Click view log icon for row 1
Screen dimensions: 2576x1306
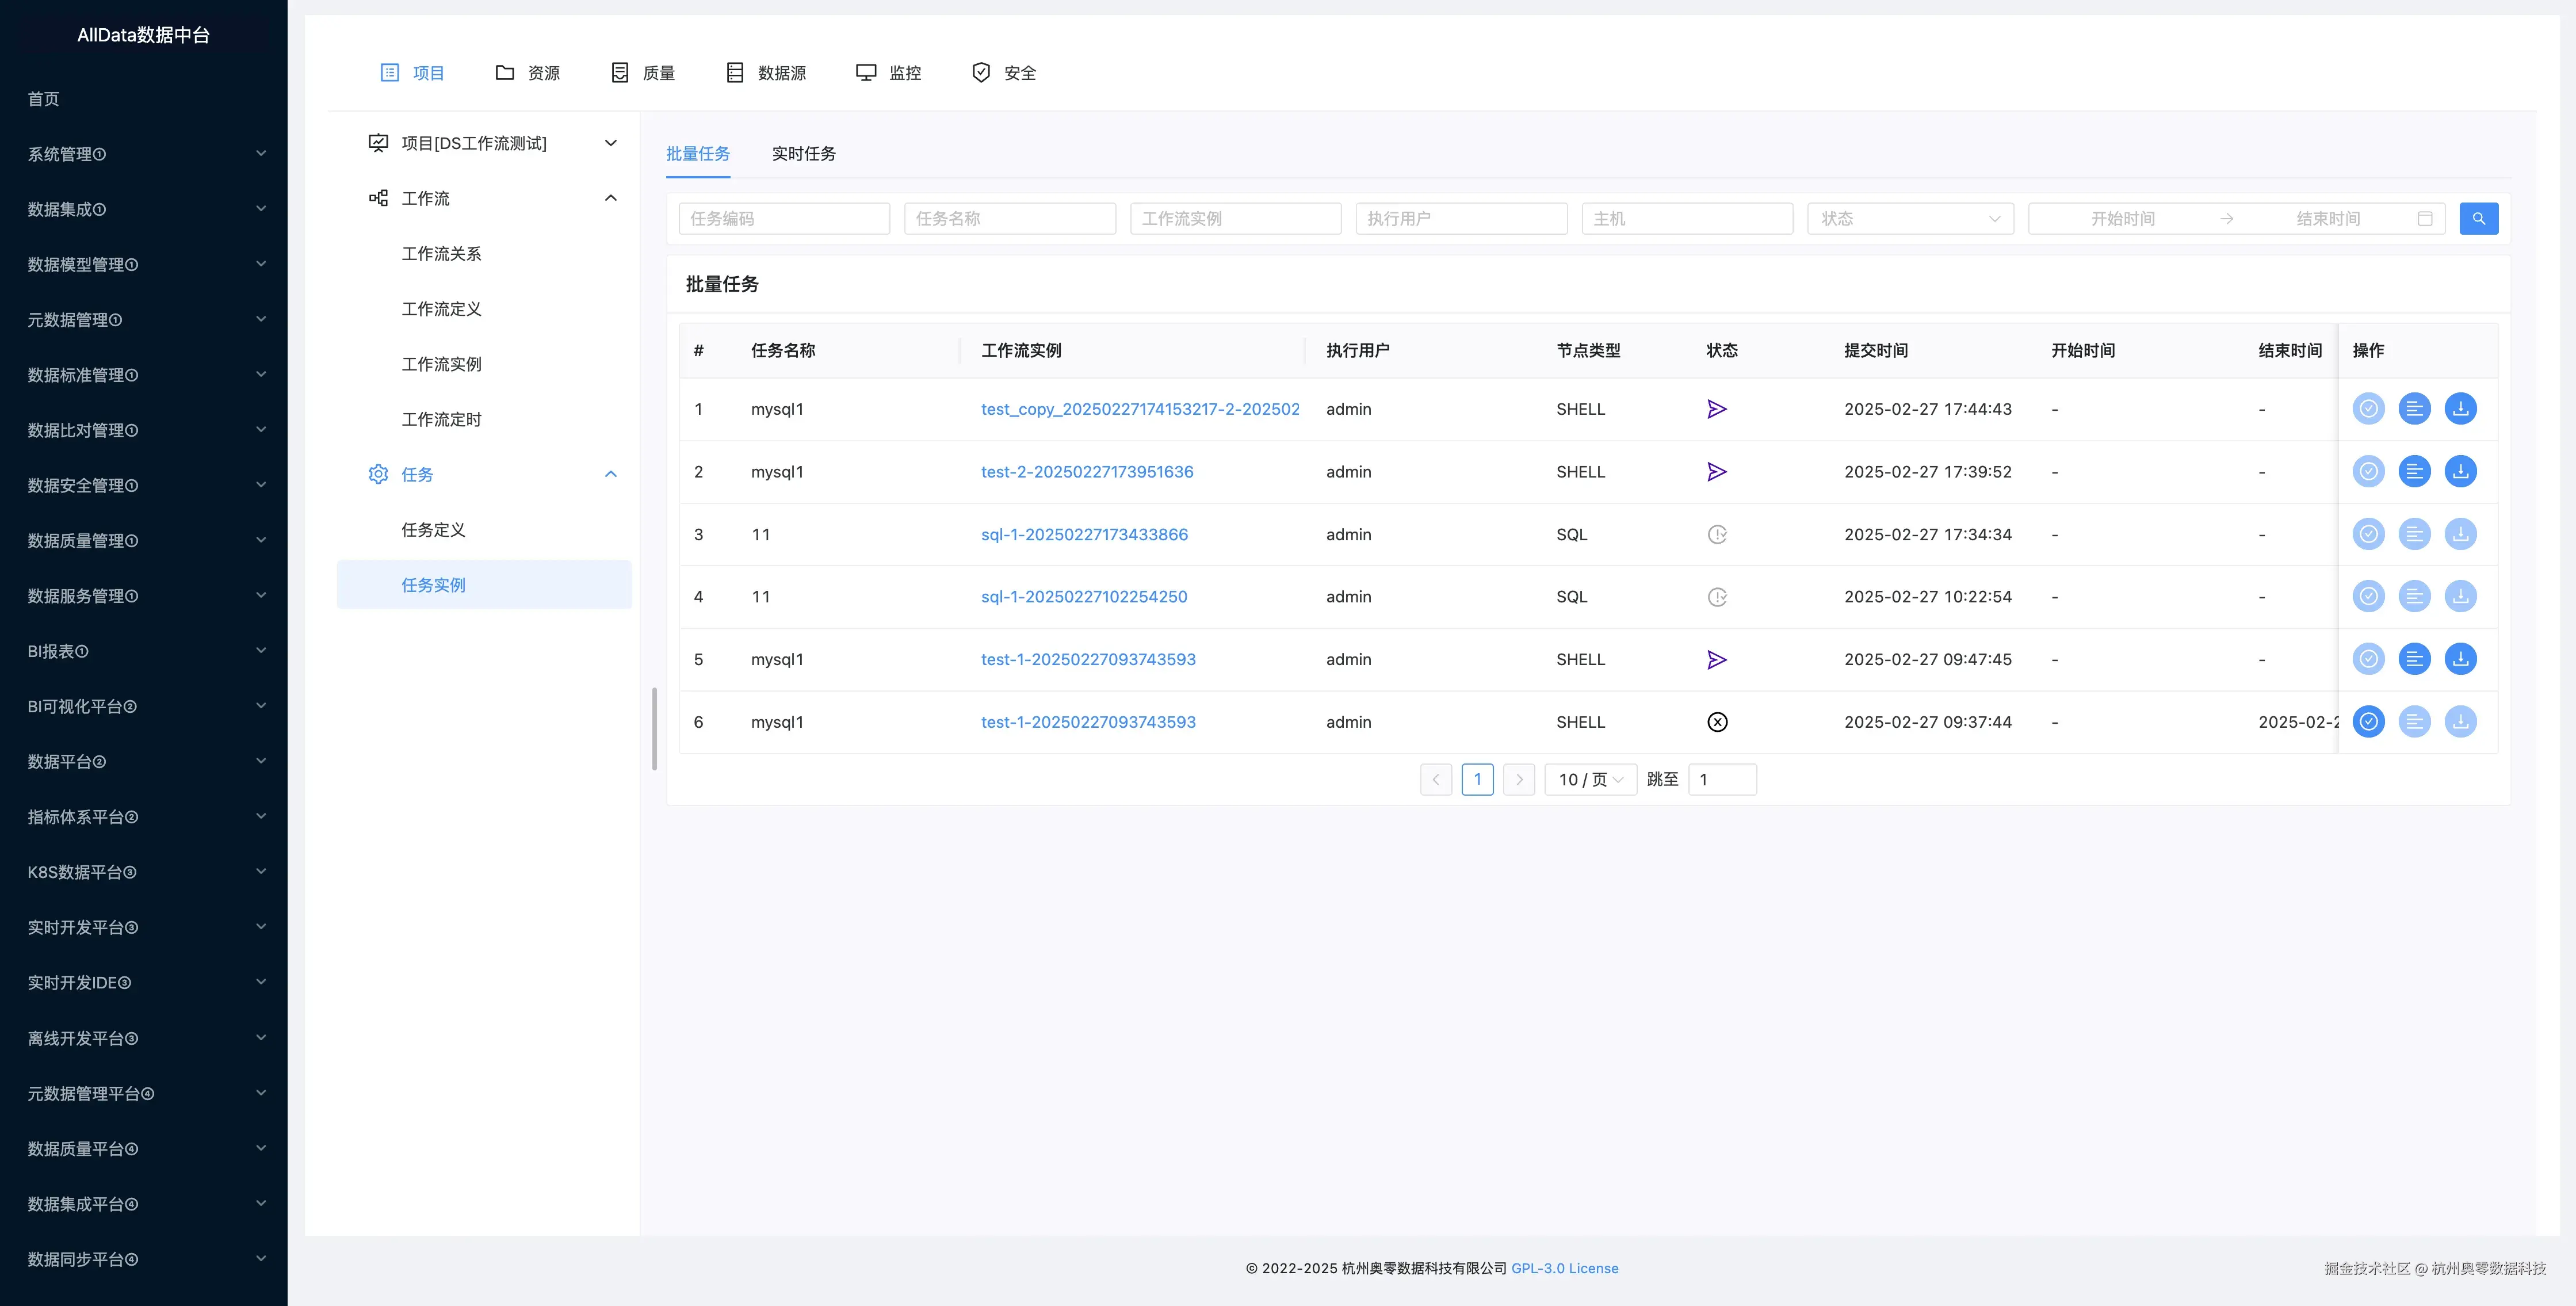tap(2414, 408)
